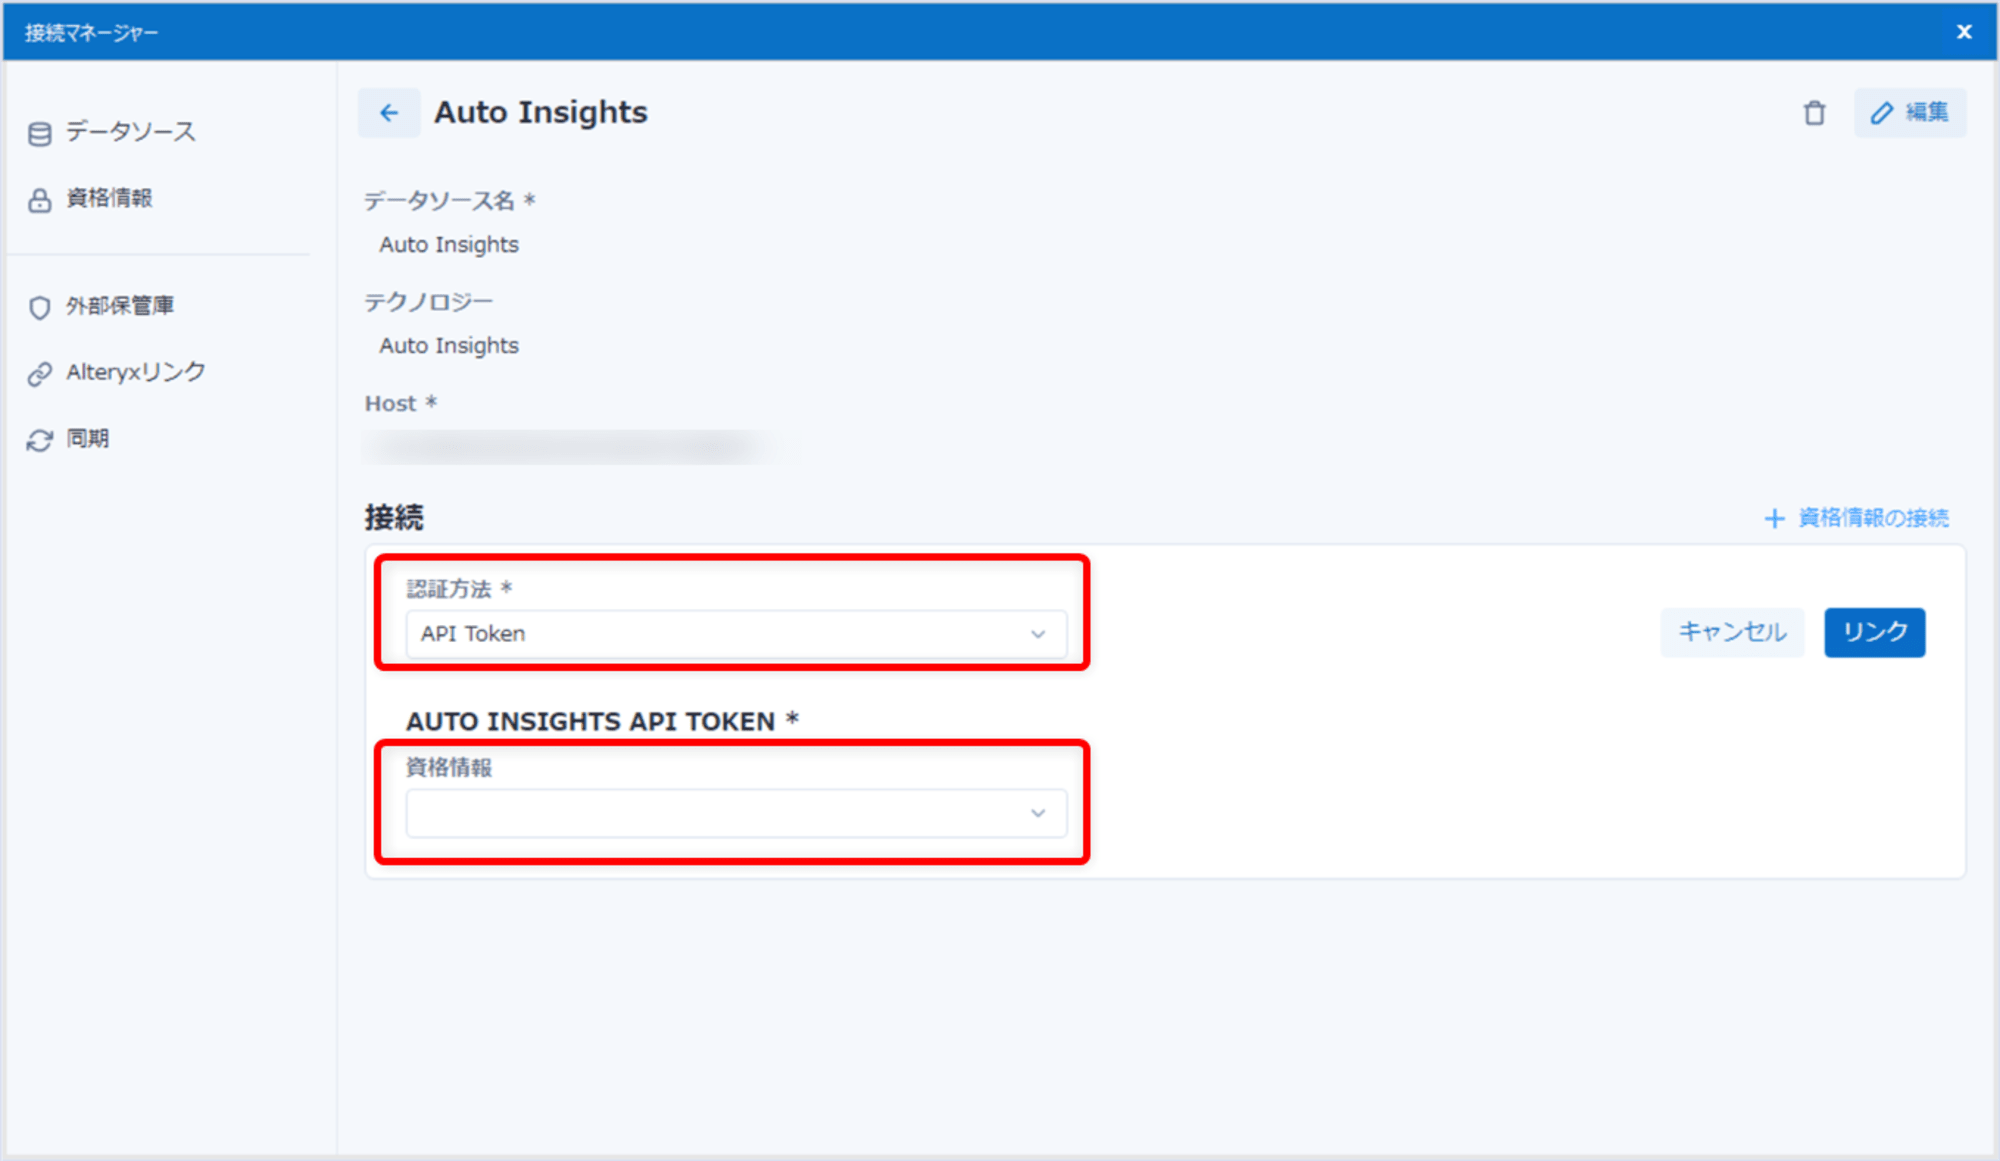Click the 資格情報の接続 link
The width and height of the screenshot is (2000, 1161).
(1873, 518)
